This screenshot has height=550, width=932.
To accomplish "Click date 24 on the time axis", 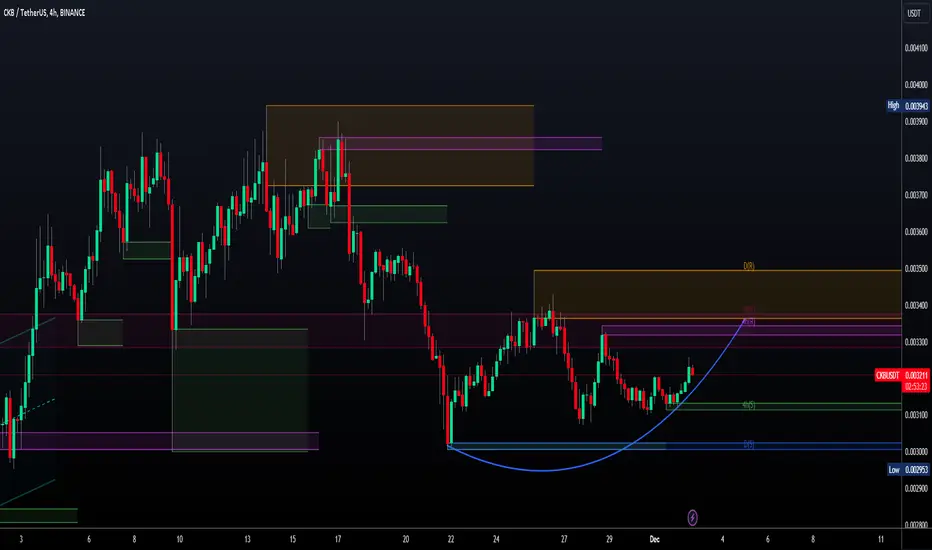I will [496, 539].
